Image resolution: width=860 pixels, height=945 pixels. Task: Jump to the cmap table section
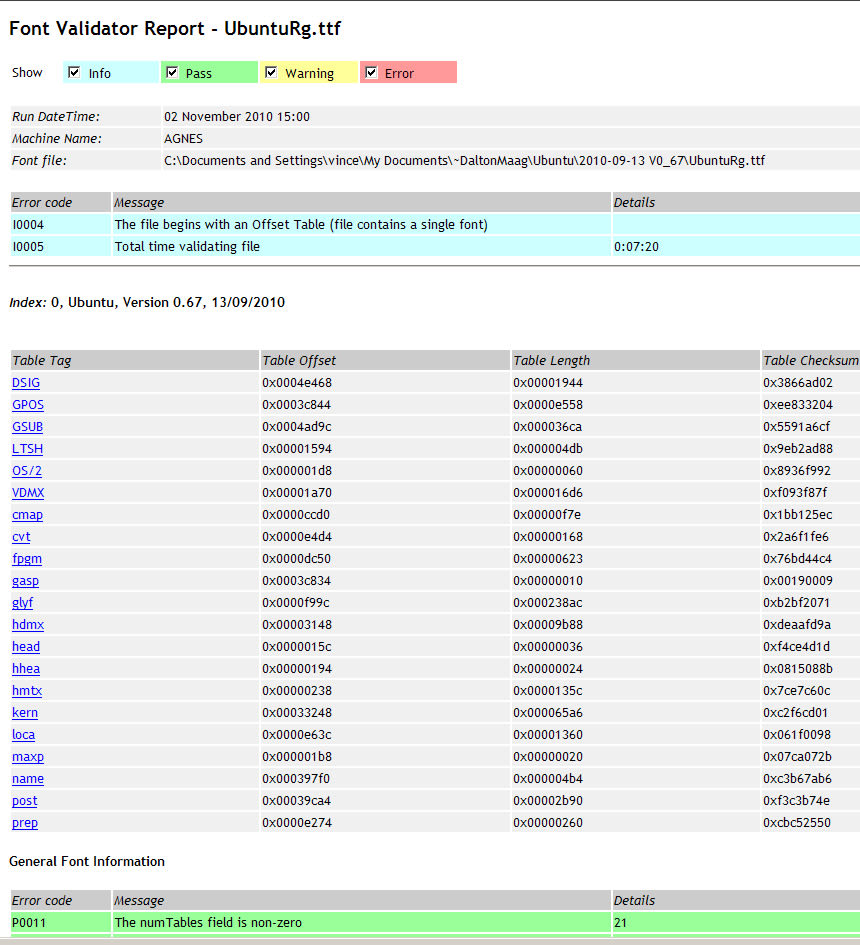coord(27,515)
